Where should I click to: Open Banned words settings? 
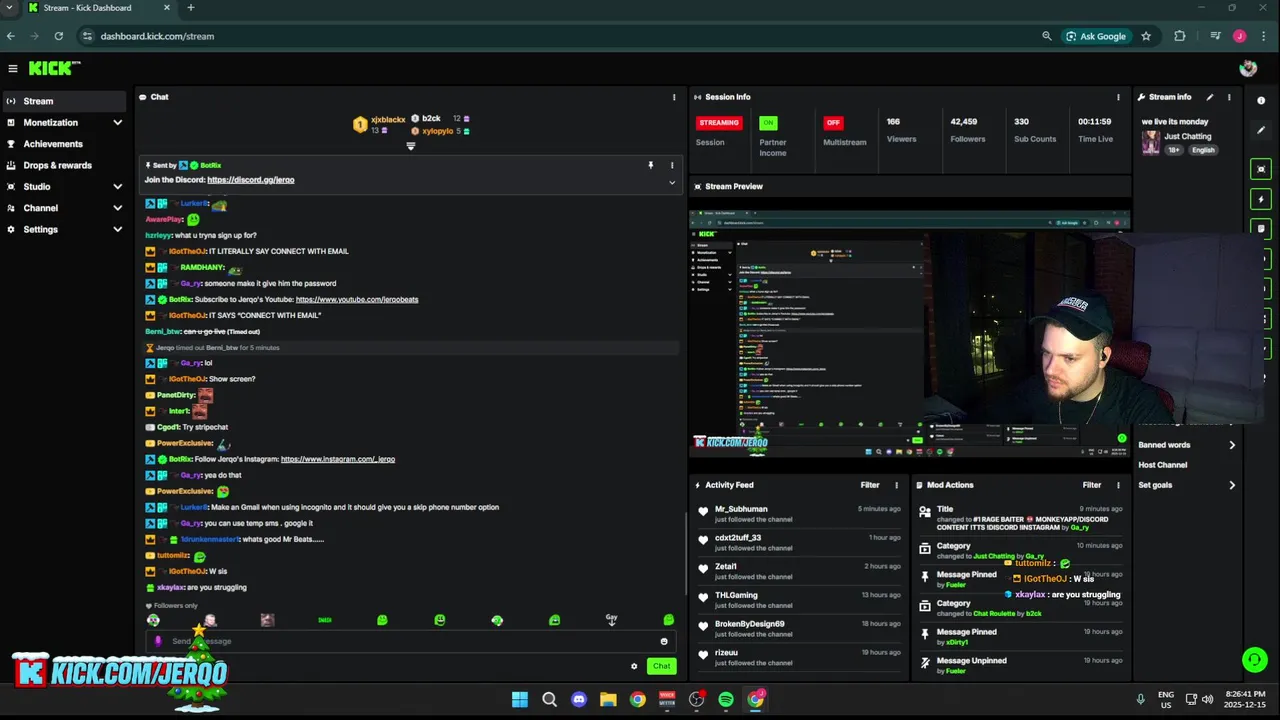[1187, 445]
